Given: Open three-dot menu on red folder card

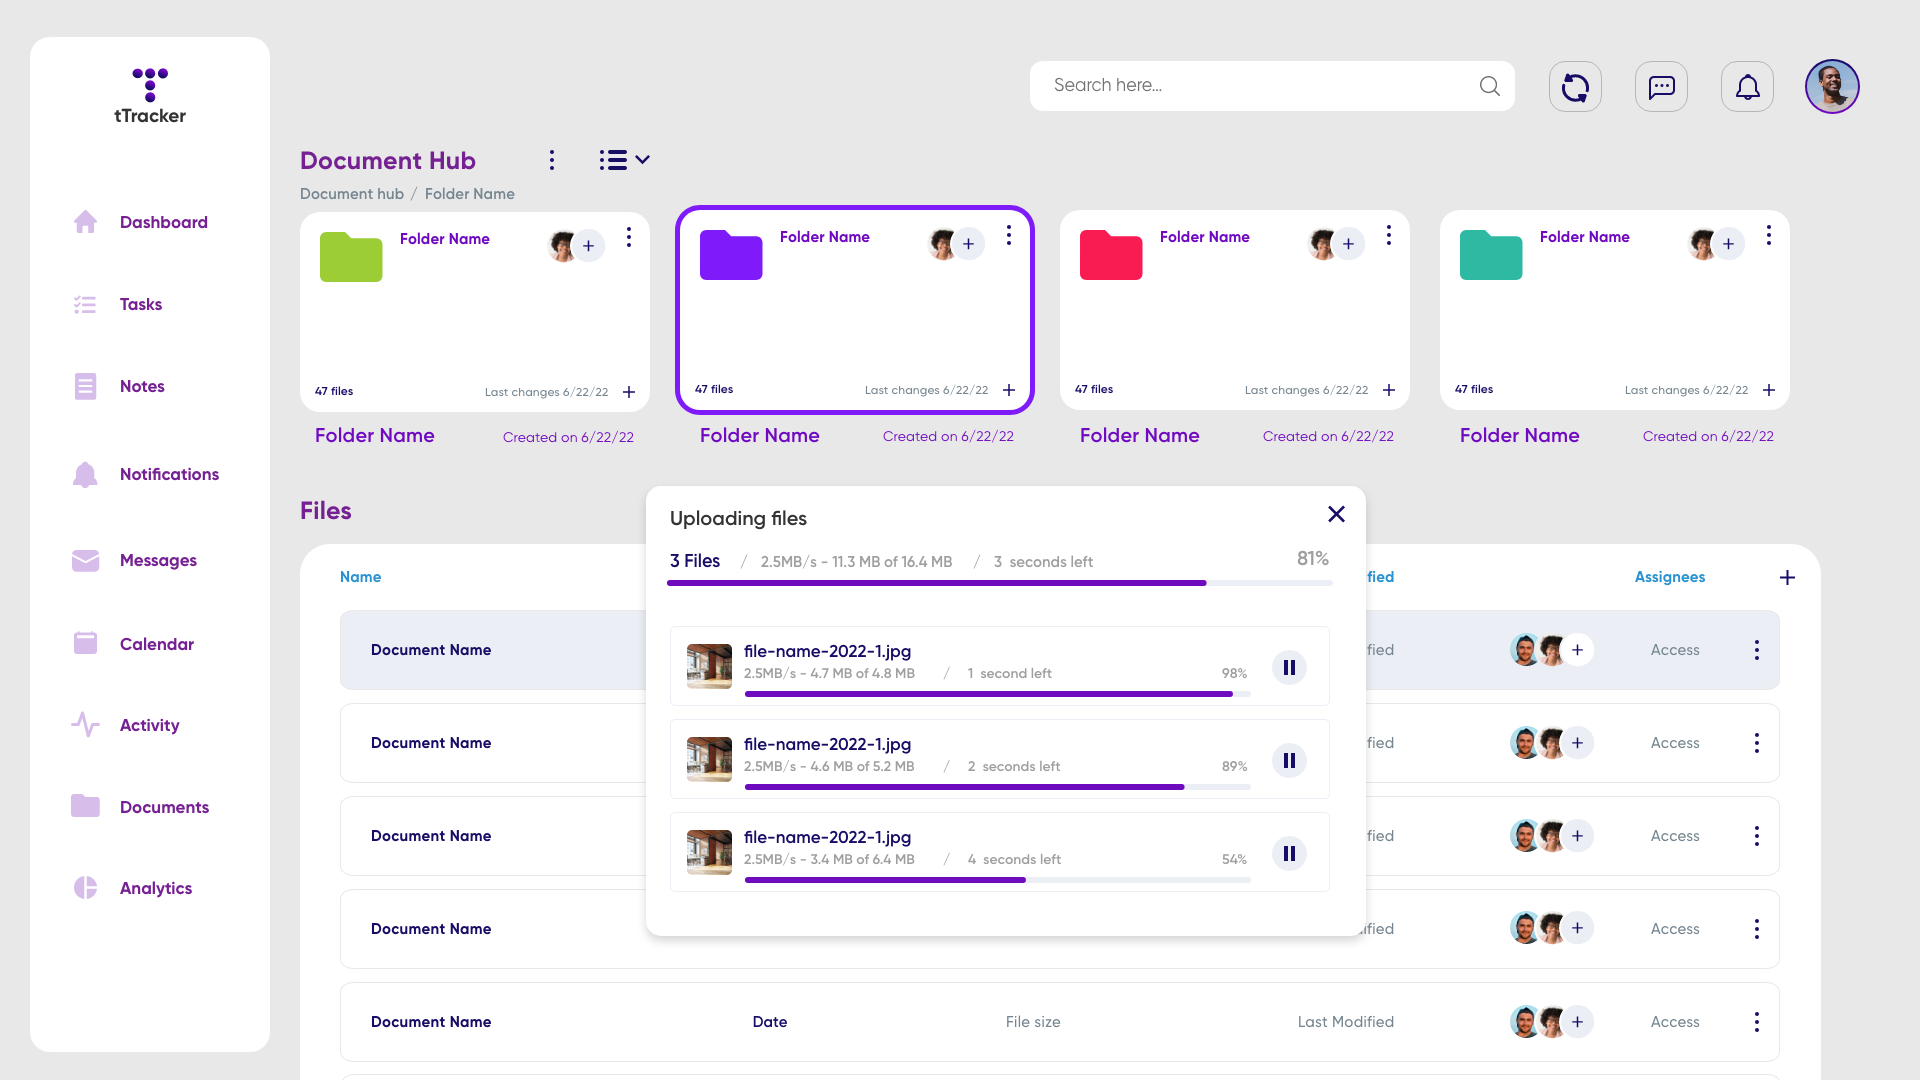Looking at the screenshot, I should 1388,235.
